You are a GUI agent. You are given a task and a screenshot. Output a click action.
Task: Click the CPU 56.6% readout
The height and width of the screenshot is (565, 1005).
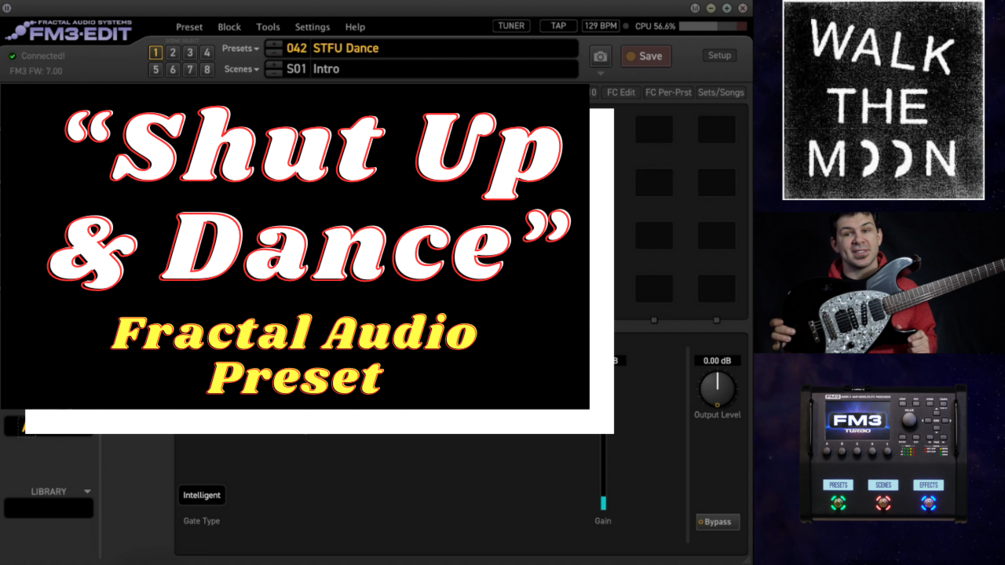tap(655, 26)
